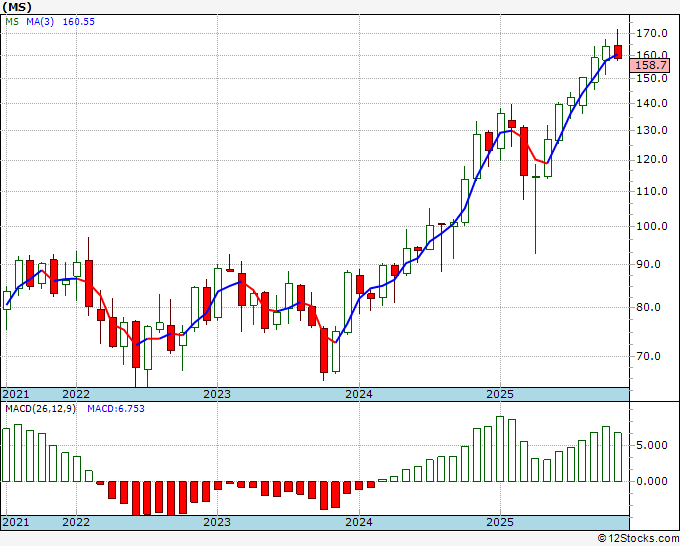The height and width of the screenshot is (546, 680).
Task: Click the MA(3) legend label
Action: [x=40, y=22]
